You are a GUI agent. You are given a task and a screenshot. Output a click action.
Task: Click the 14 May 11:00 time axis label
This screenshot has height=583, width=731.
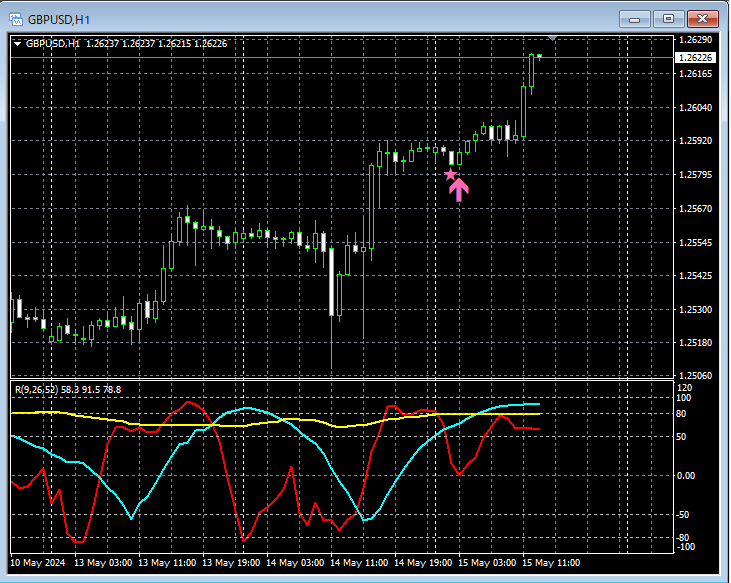(x=358, y=563)
